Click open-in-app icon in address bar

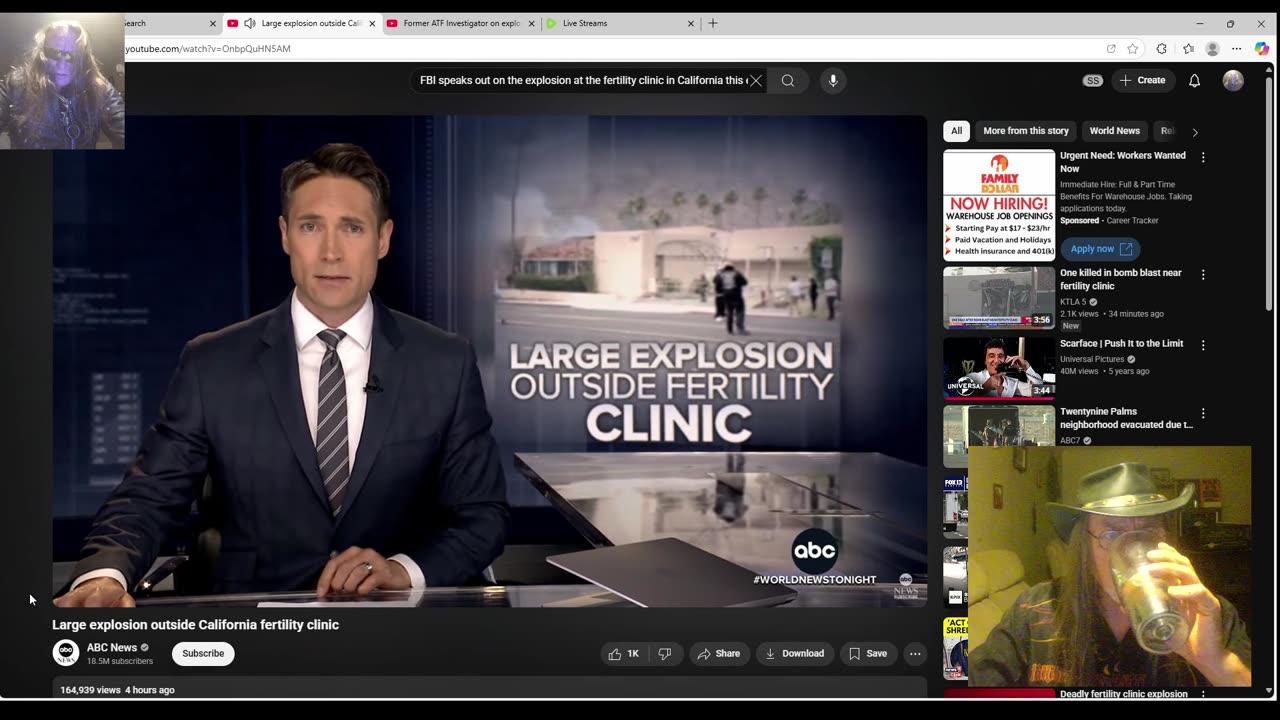1111,49
